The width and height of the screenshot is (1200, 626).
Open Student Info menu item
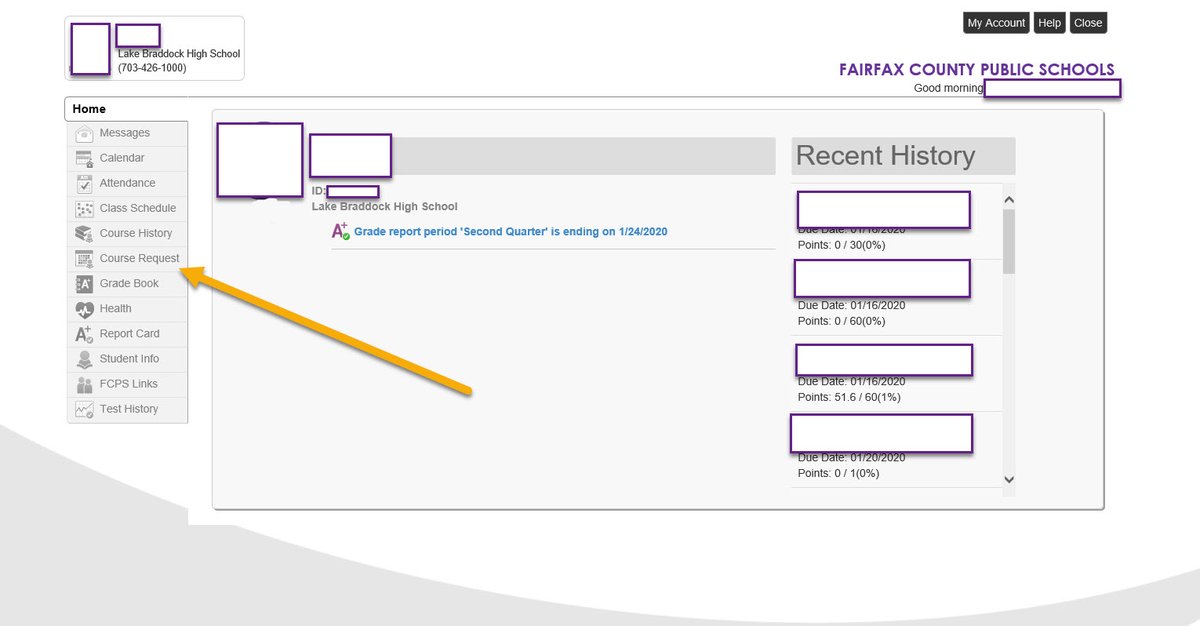coord(127,358)
